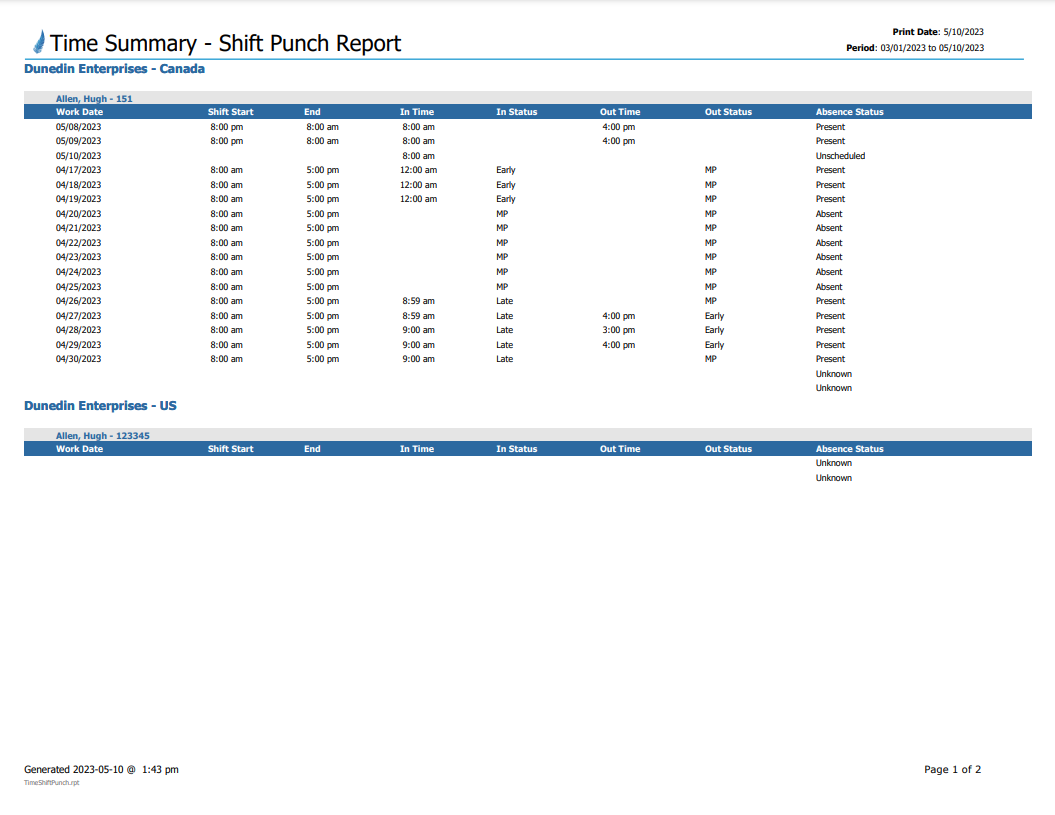Click the Period date range text
Screen dimensions: 1055x815
(x=930, y=47)
